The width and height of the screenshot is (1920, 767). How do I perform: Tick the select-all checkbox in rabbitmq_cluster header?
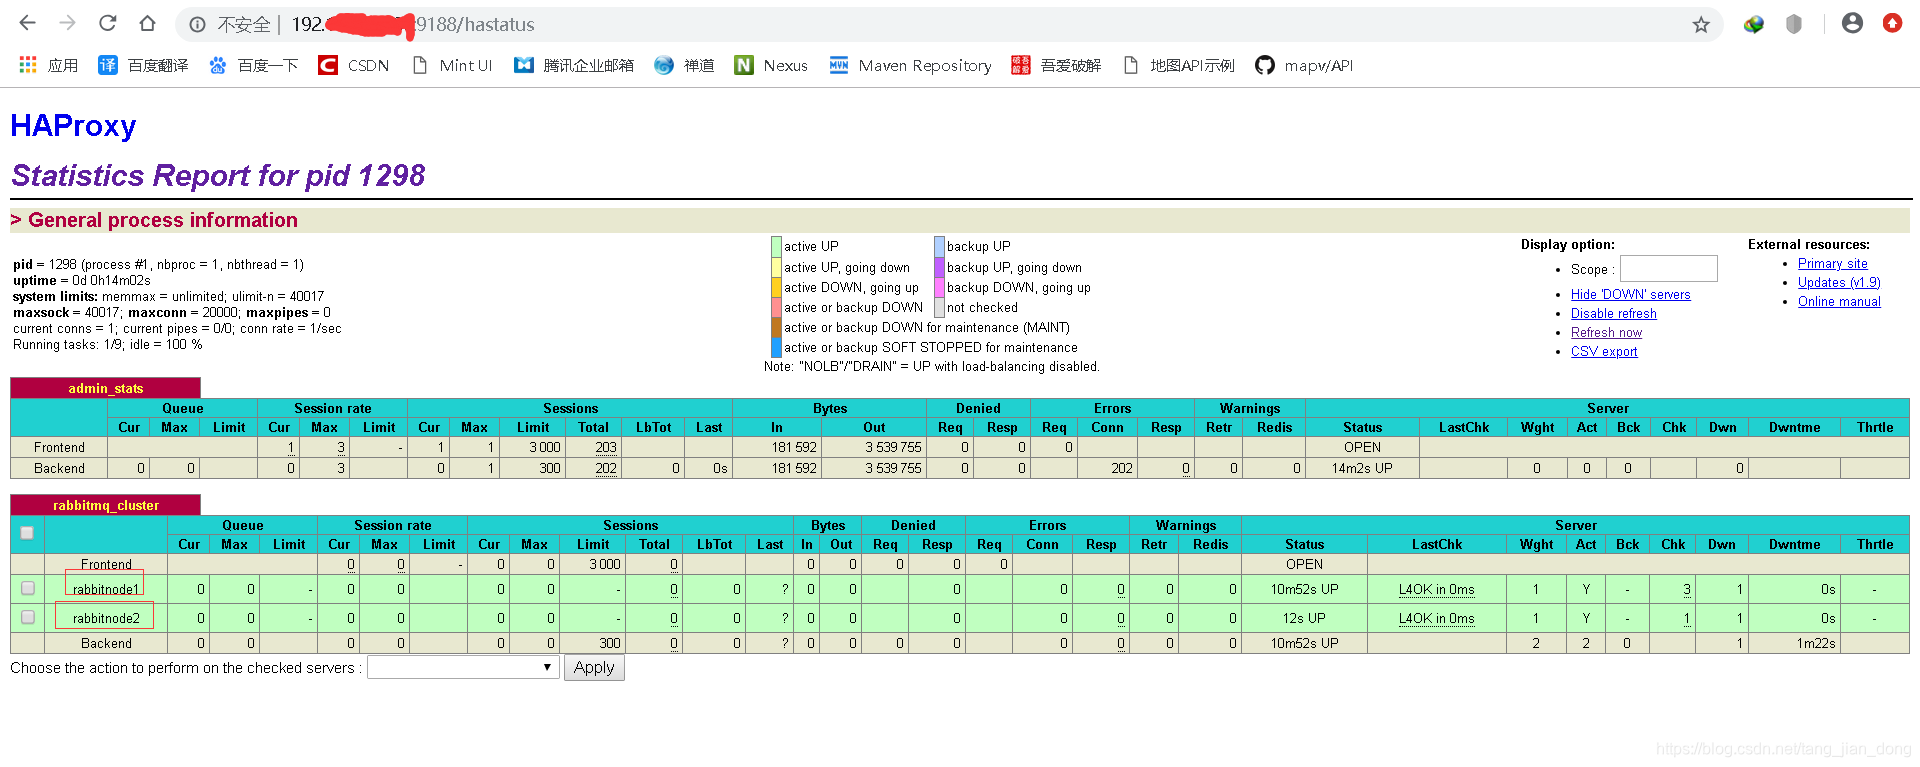pyautogui.click(x=27, y=533)
